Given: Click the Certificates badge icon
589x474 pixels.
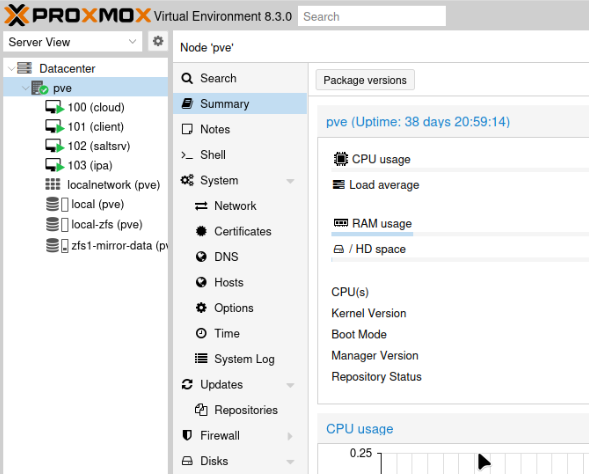Looking at the screenshot, I should tap(201, 231).
